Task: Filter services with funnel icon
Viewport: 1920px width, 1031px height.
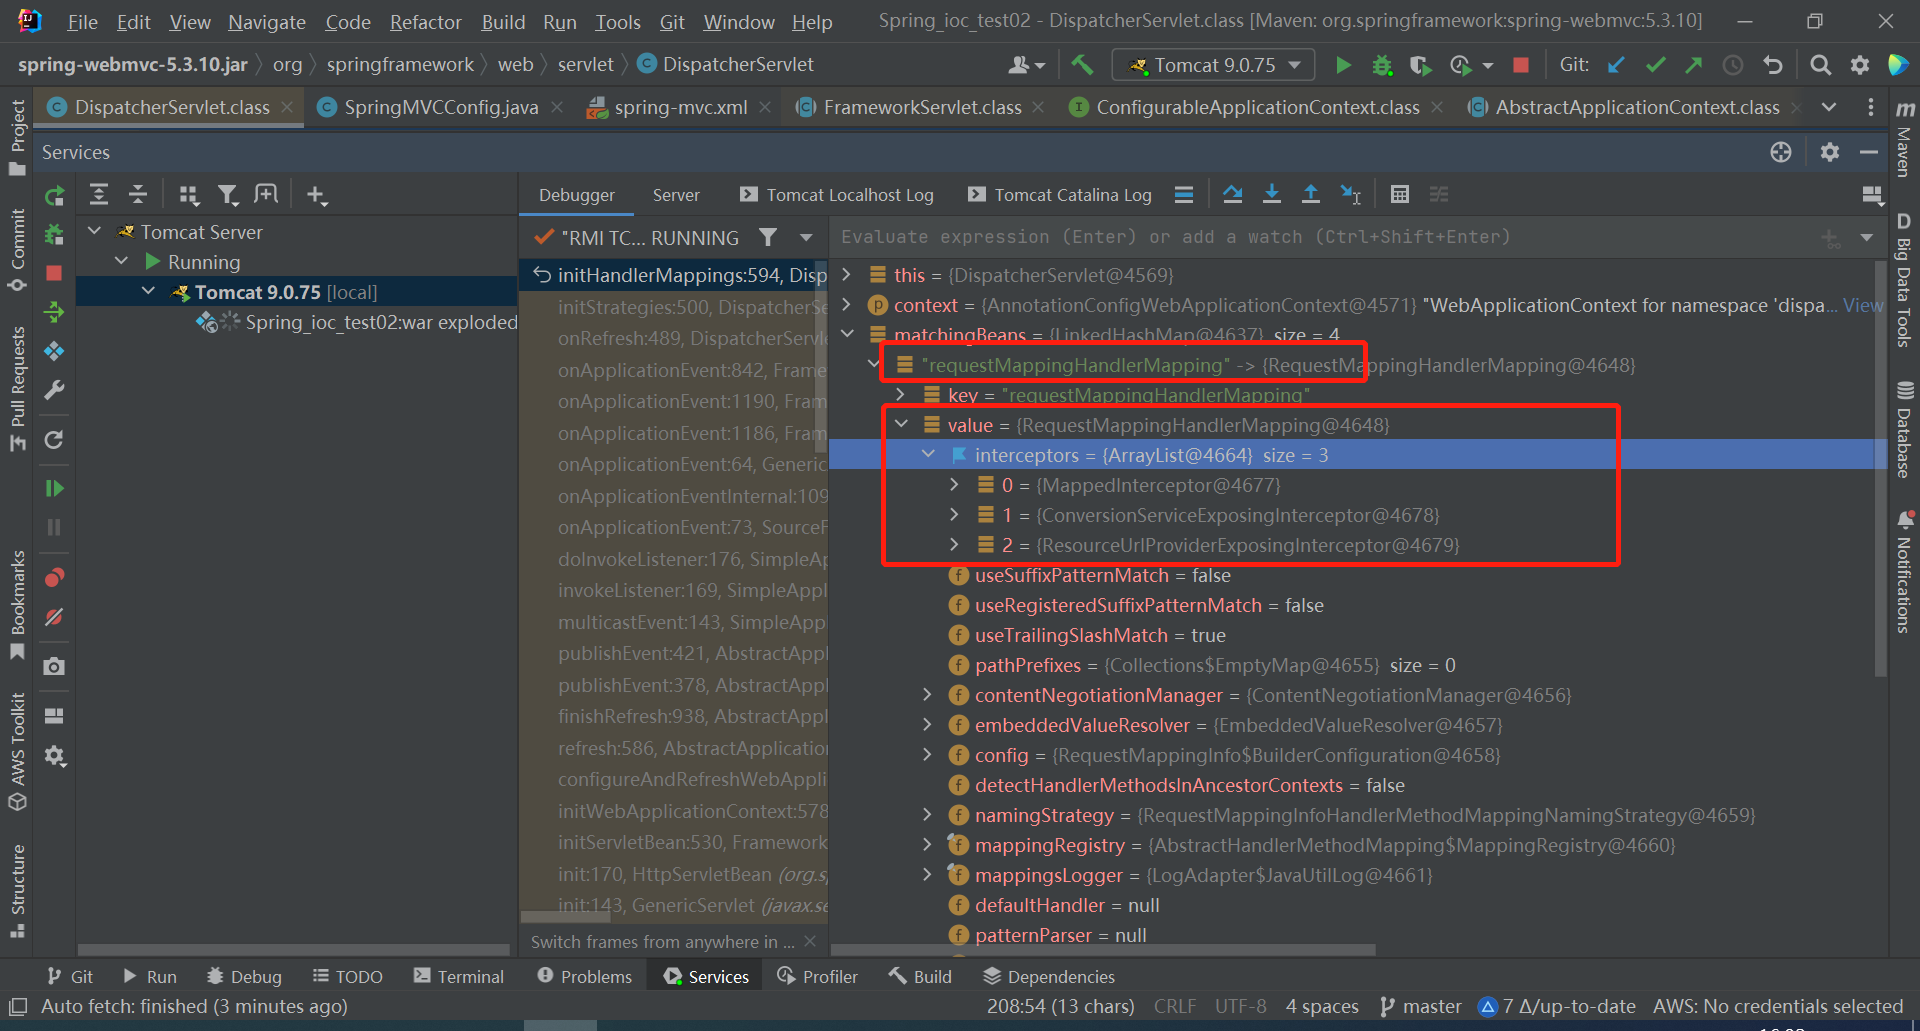Action: 228,195
